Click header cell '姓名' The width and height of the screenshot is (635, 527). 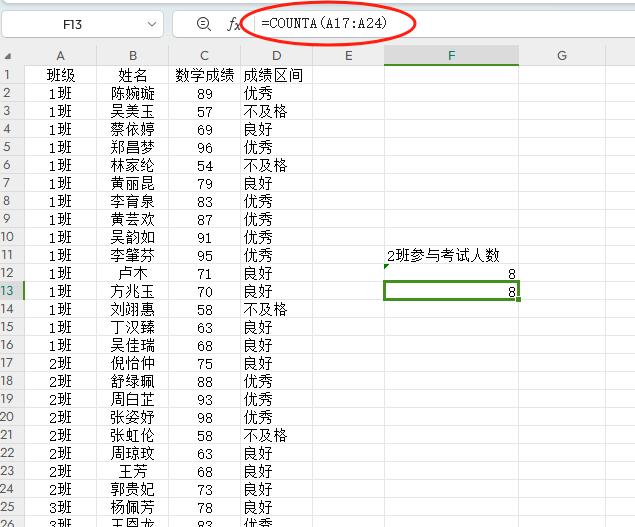coord(132,75)
